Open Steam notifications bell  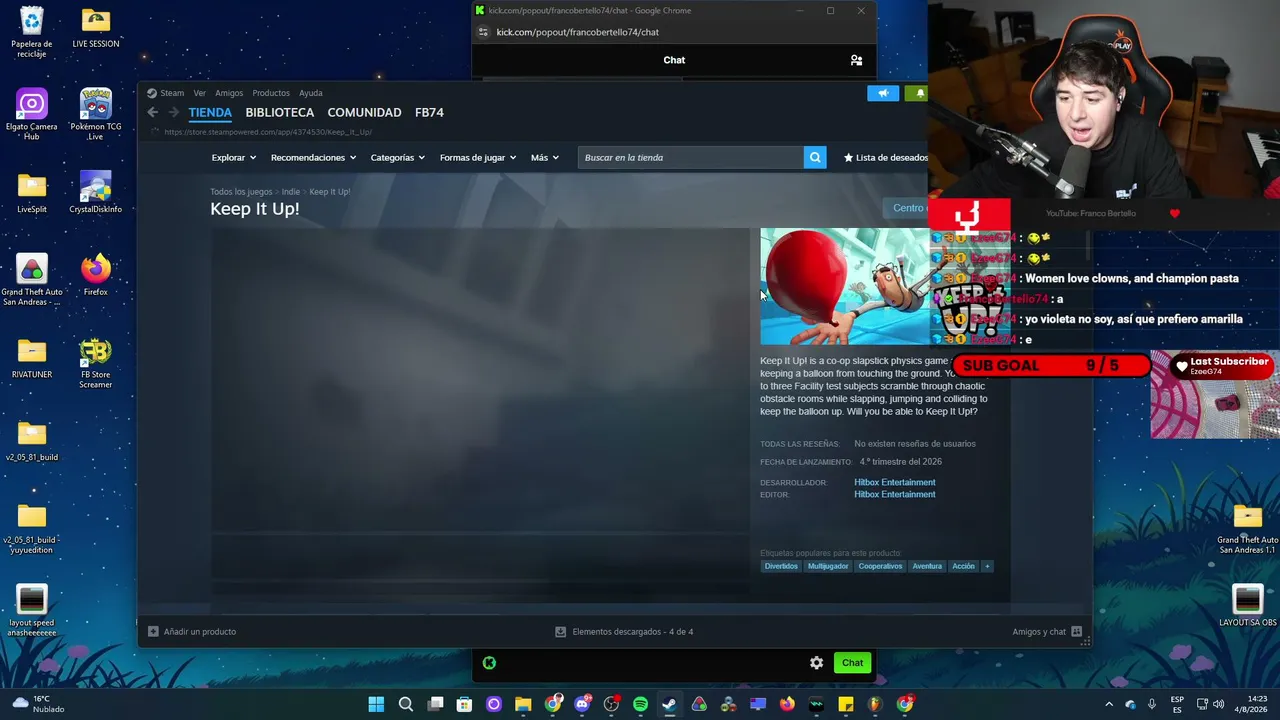click(918, 93)
